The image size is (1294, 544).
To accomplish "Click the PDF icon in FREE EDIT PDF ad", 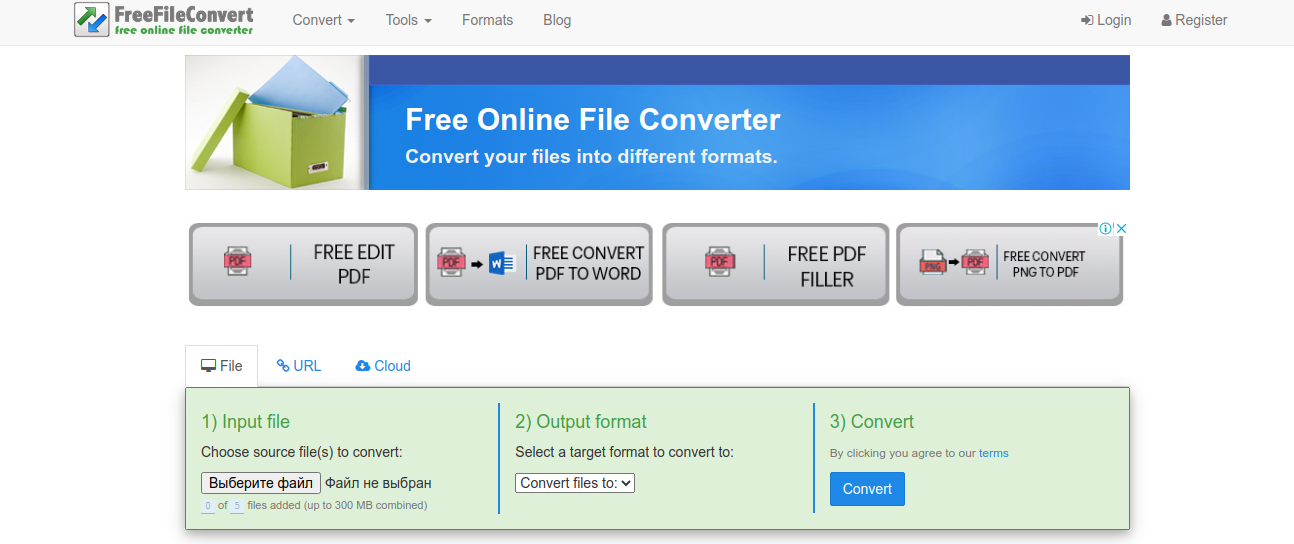I will pos(238,262).
